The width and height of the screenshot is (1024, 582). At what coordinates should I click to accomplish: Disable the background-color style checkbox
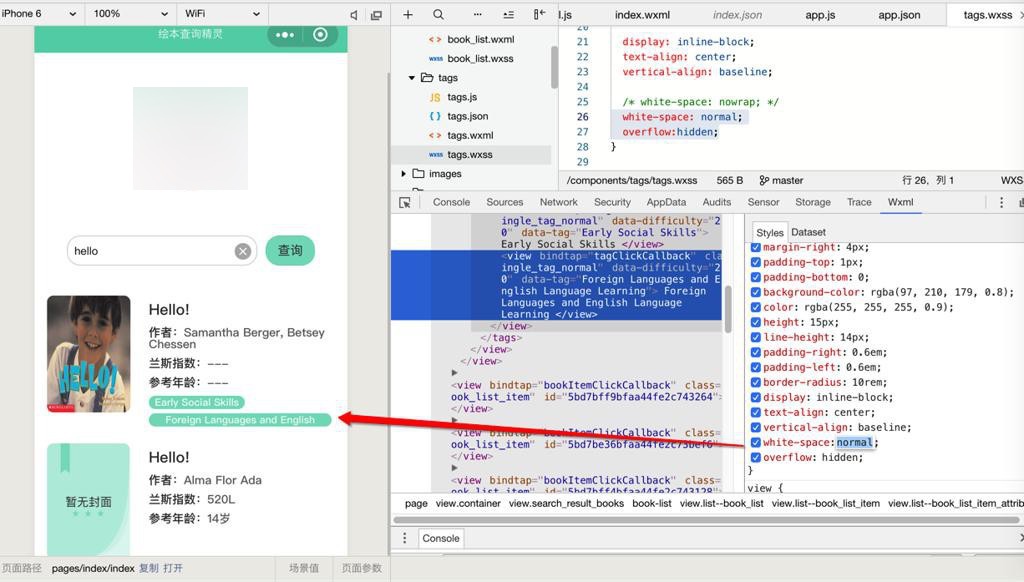click(x=756, y=292)
